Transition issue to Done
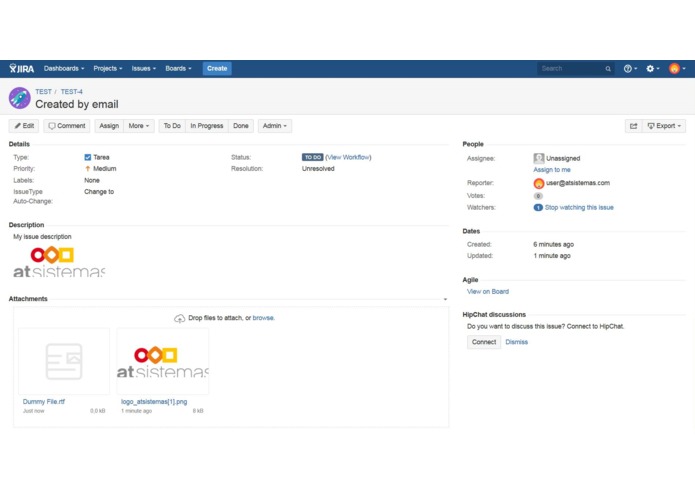Image resolution: width=695 pixels, height=494 pixels. pyautogui.click(x=241, y=126)
